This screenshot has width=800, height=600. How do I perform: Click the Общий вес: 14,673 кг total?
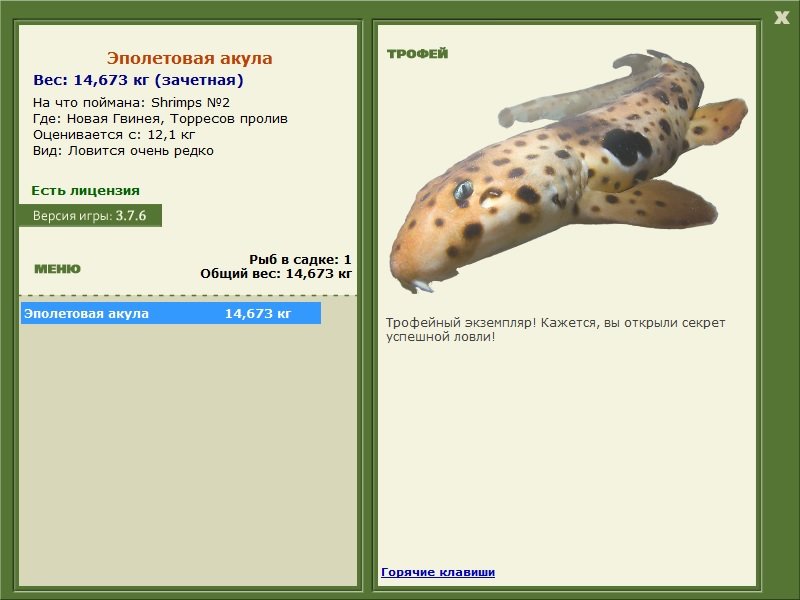point(276,274)
